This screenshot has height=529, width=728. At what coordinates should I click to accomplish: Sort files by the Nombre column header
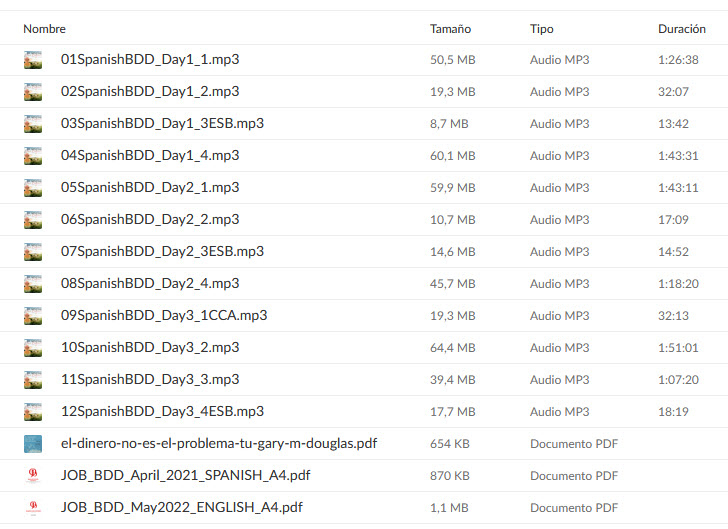(45, 29)
